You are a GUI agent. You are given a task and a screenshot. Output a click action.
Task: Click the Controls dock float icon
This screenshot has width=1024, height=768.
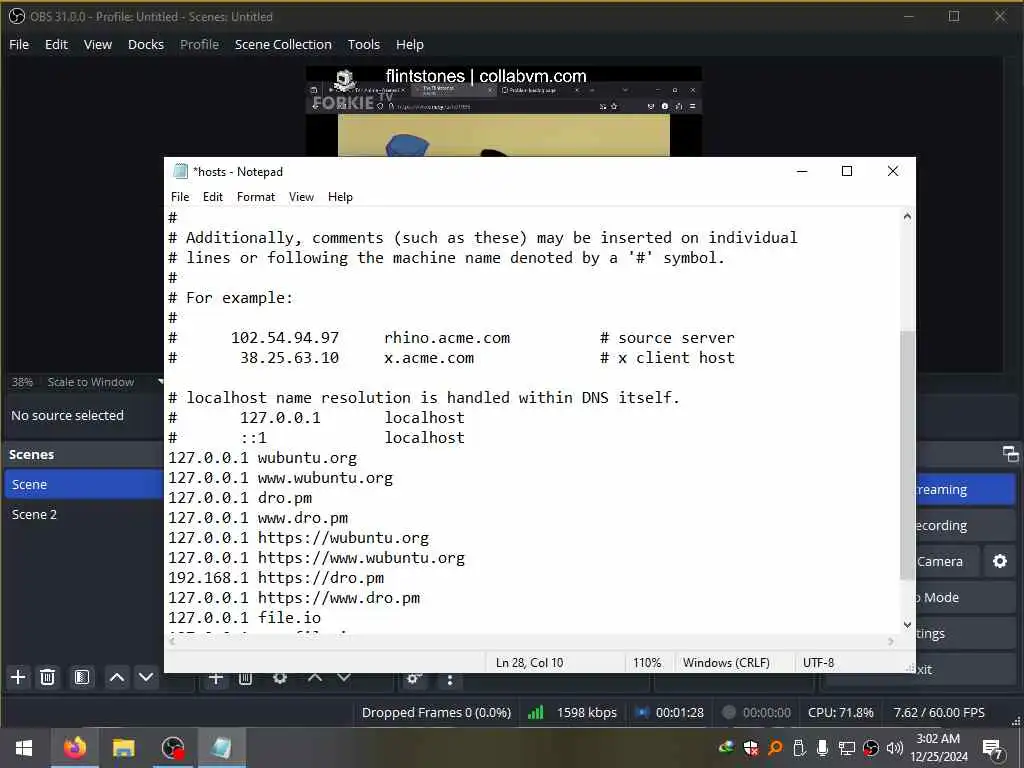pyautogui.click(x=1010, y=454)
